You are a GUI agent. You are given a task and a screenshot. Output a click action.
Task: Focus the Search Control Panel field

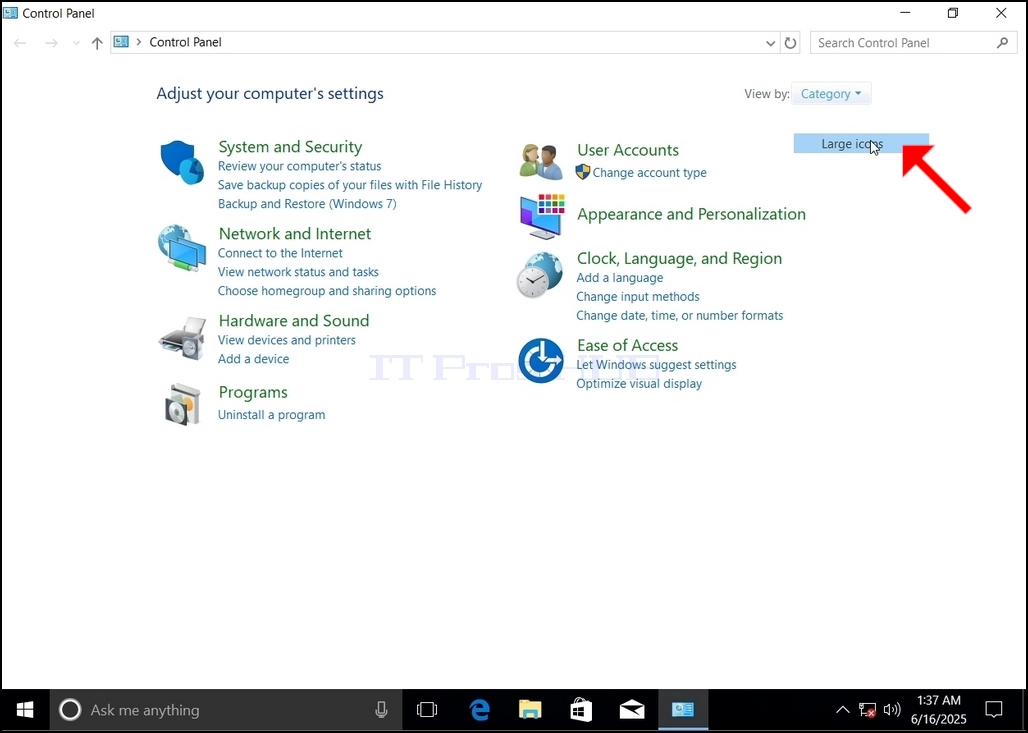[913, 43]
